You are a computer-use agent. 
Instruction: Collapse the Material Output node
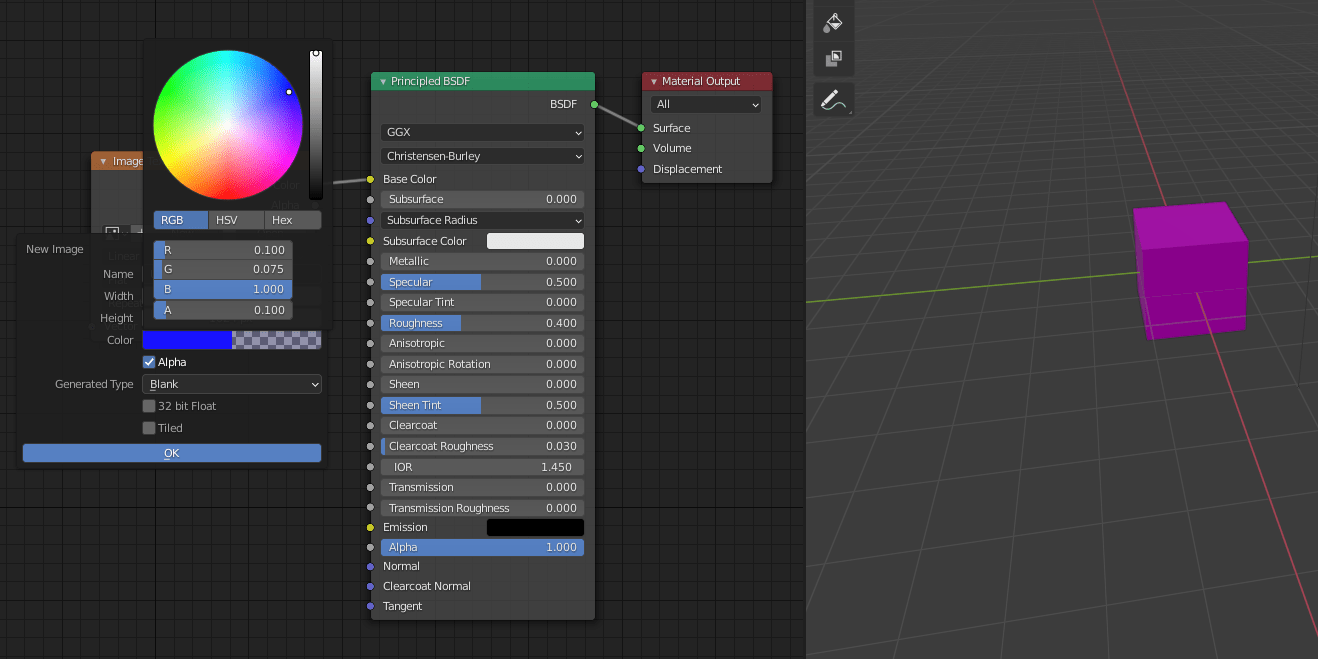pyautogui.click(x=652, y=81)
